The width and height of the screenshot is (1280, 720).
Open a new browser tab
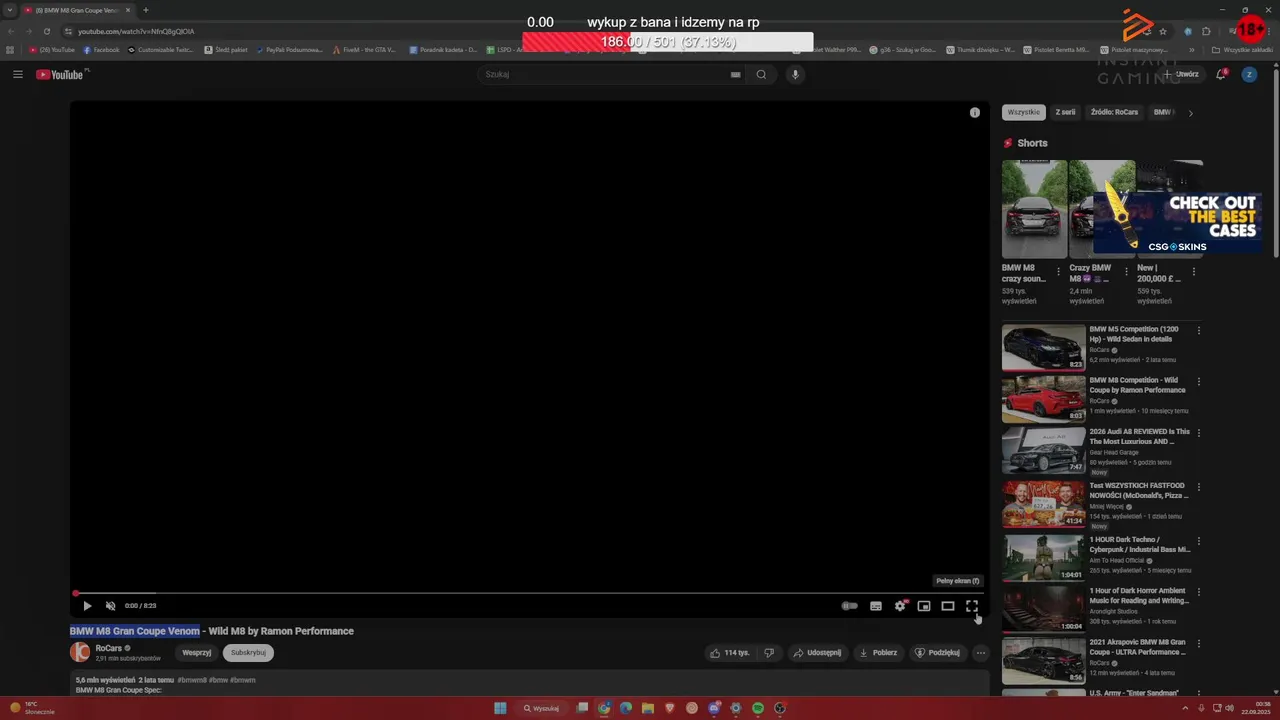click(x=145, y=10)
